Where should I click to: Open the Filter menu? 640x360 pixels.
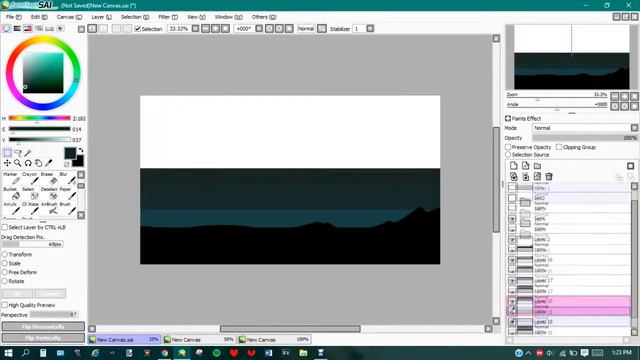pyautogui.click(x=168, y=17)
